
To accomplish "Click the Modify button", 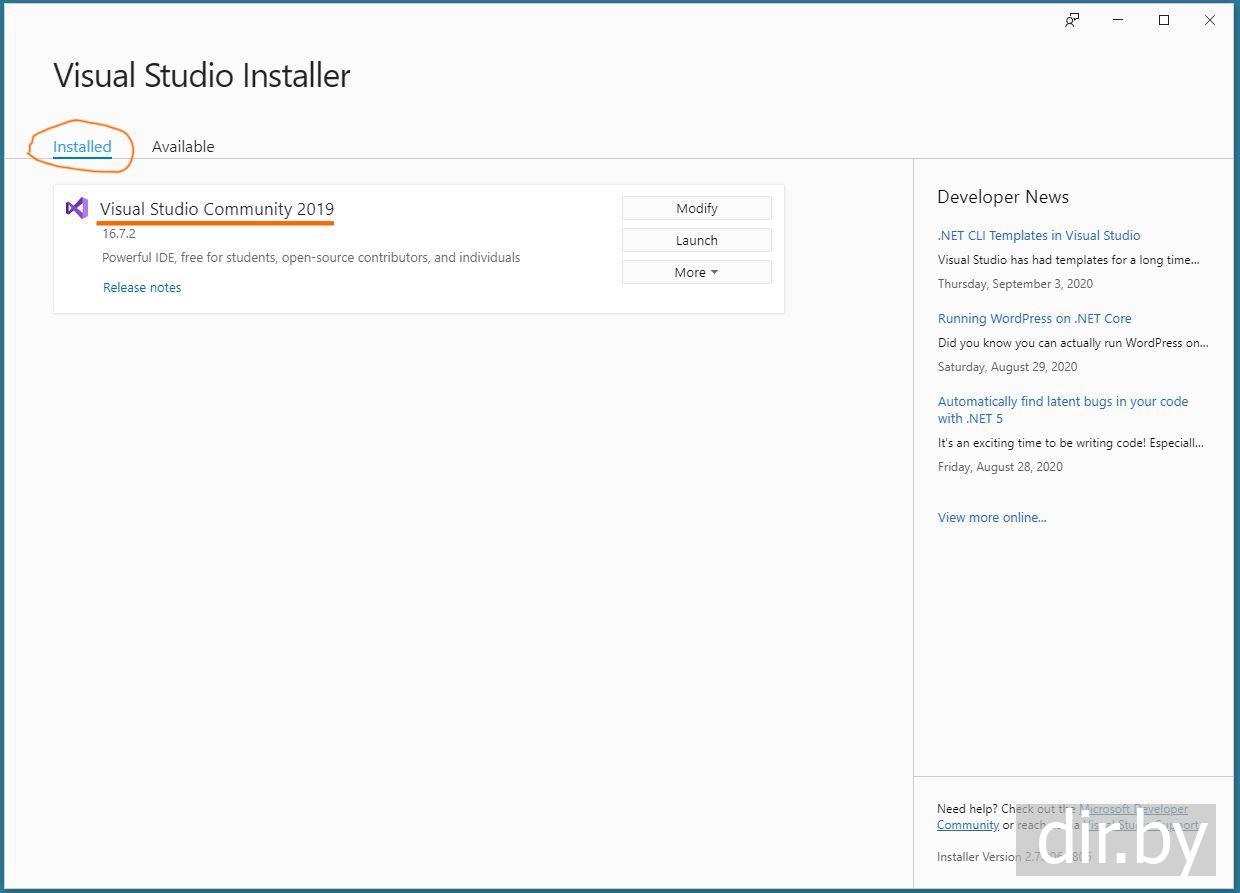I will point(697,208).
